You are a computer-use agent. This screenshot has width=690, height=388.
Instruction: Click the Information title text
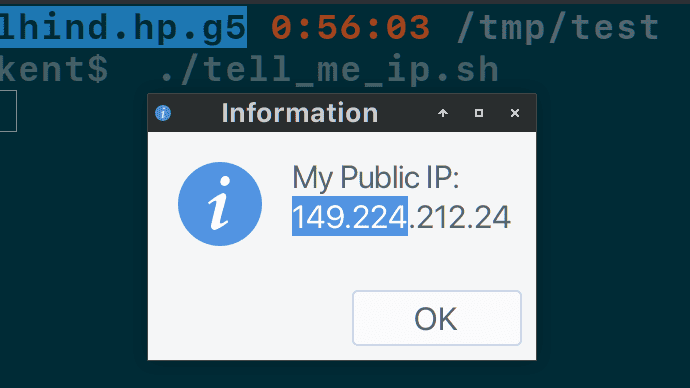click(300, 113)
